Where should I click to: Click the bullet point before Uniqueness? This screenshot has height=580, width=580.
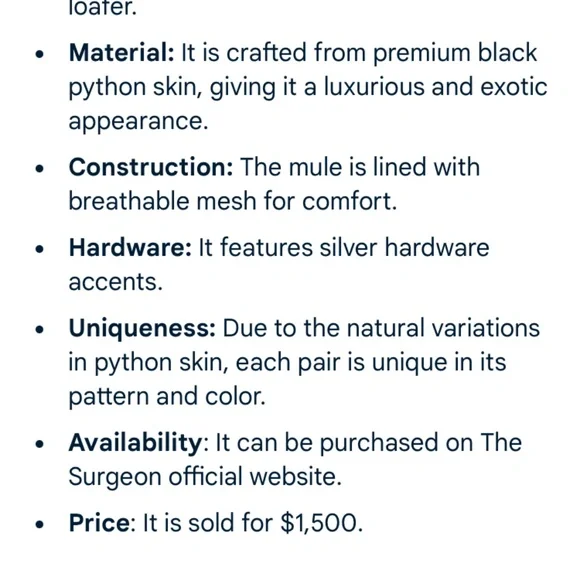(x=39, y=330)
